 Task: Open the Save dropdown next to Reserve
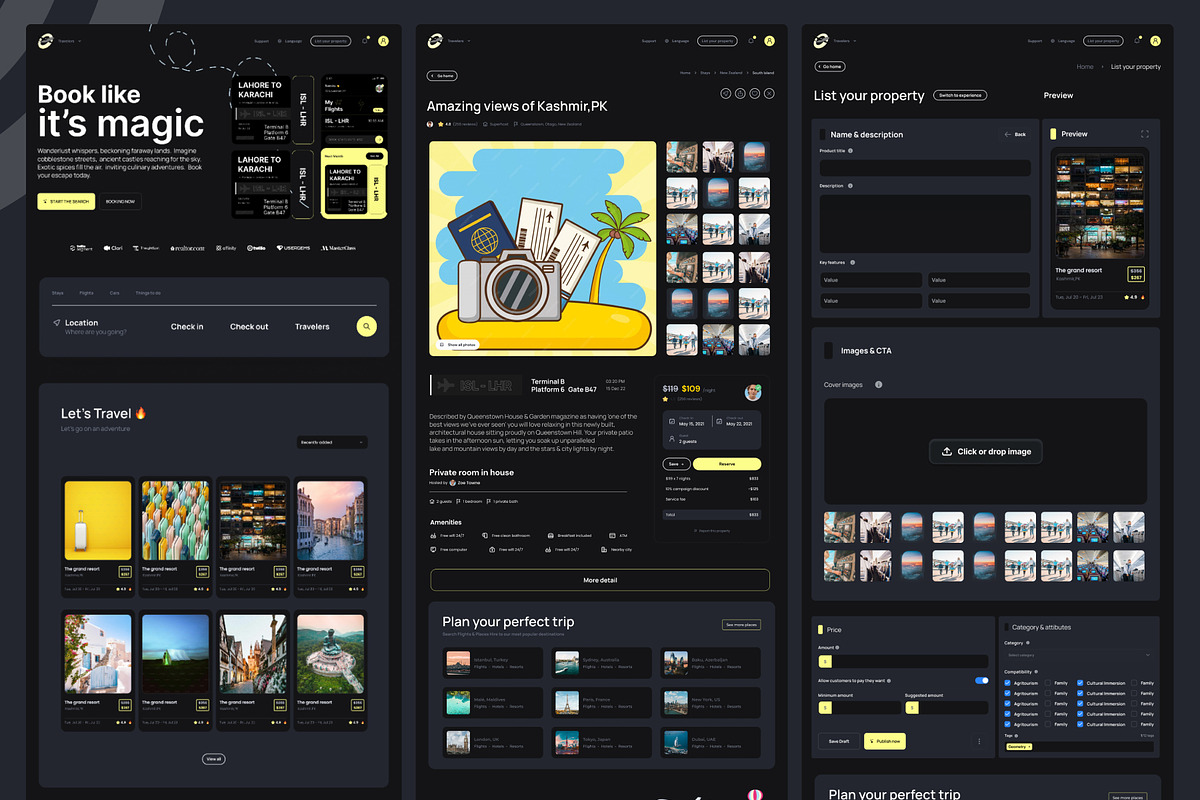coord(677,464)
